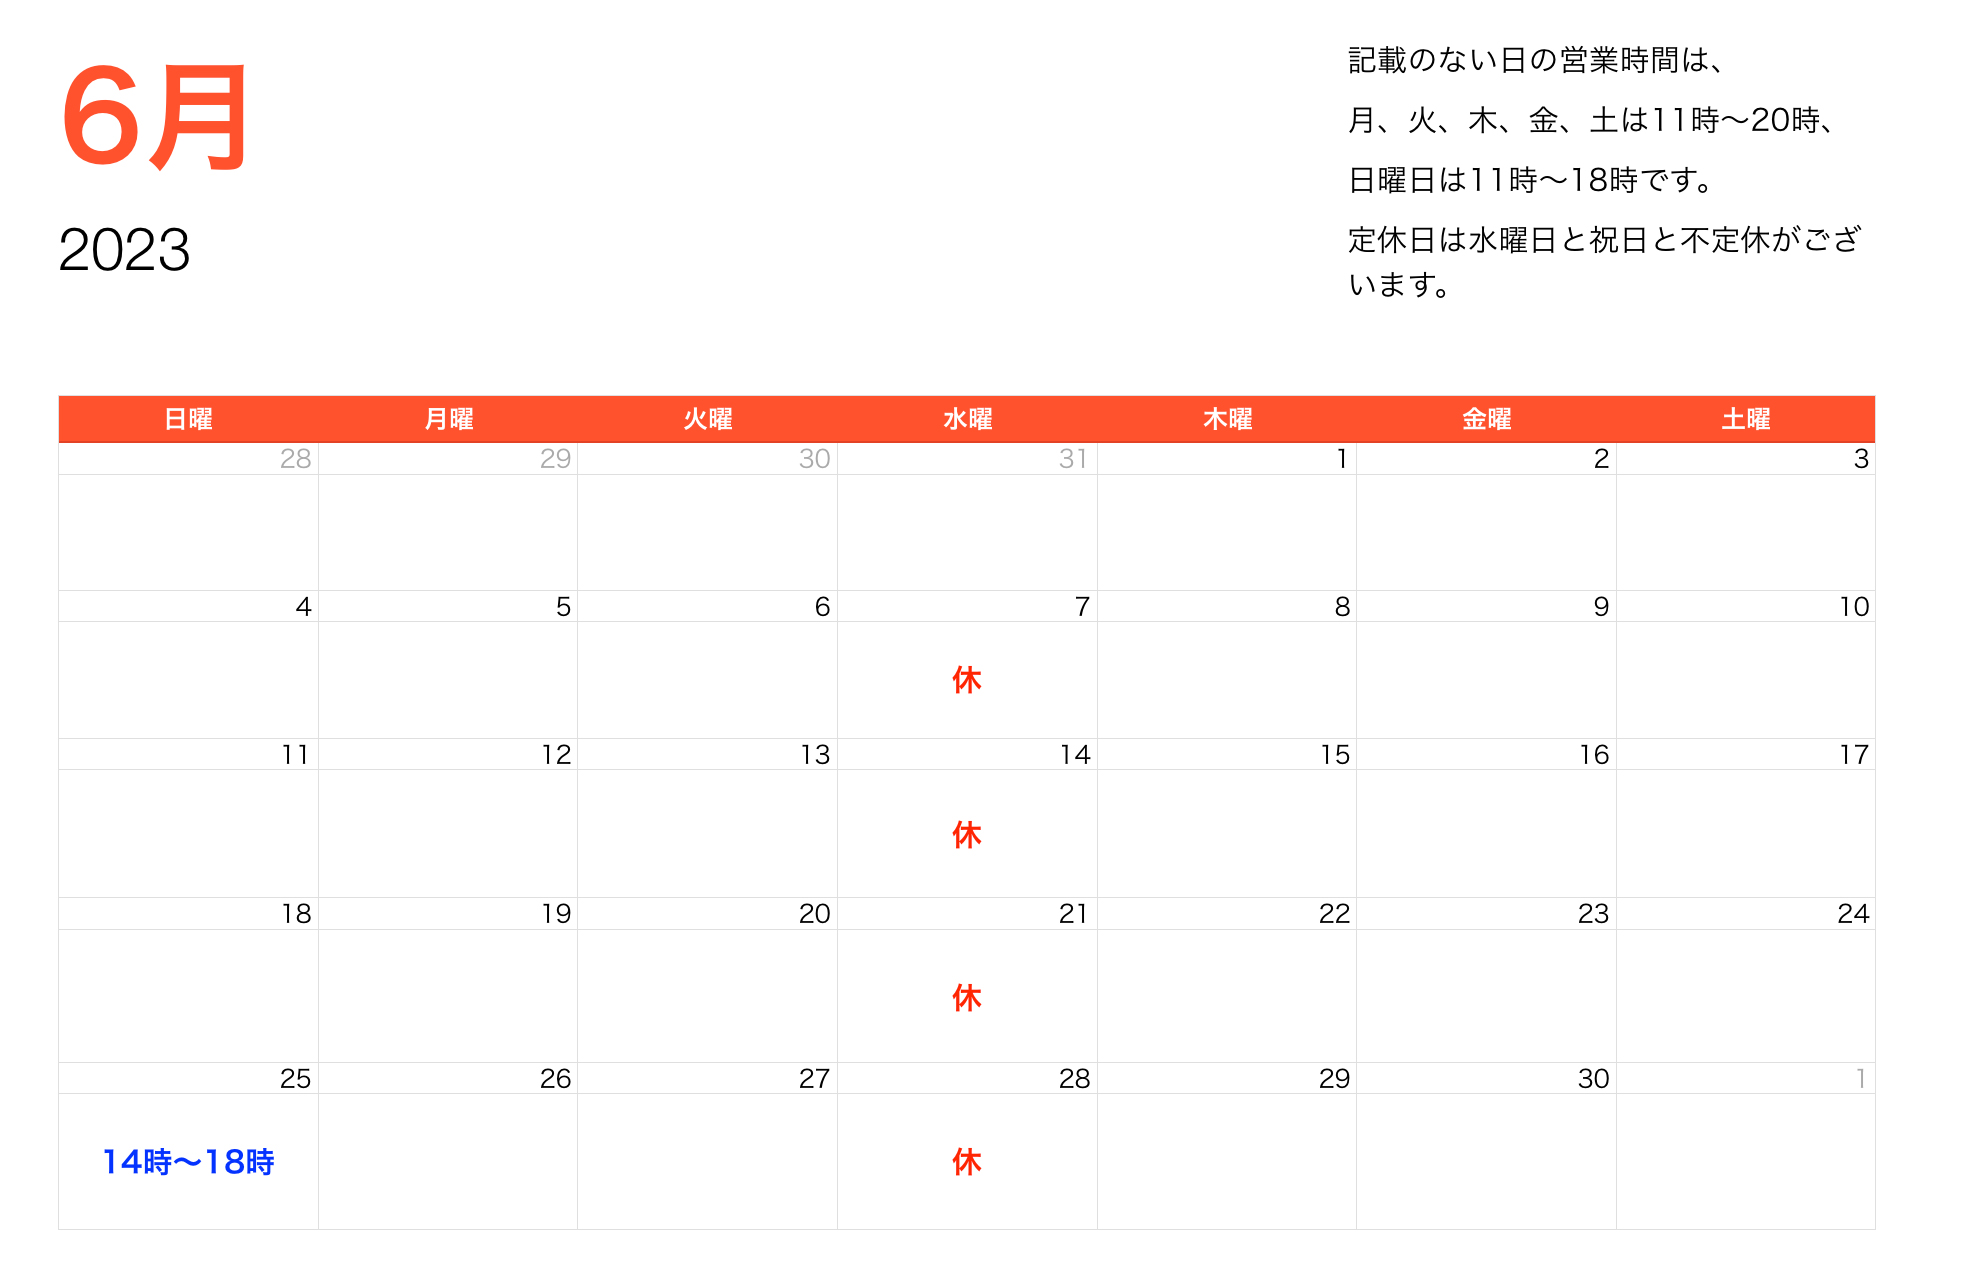Click date 7 in the 水曜 column
This screenshot has height=1268, width=1976.
[x=1082, y=607]
